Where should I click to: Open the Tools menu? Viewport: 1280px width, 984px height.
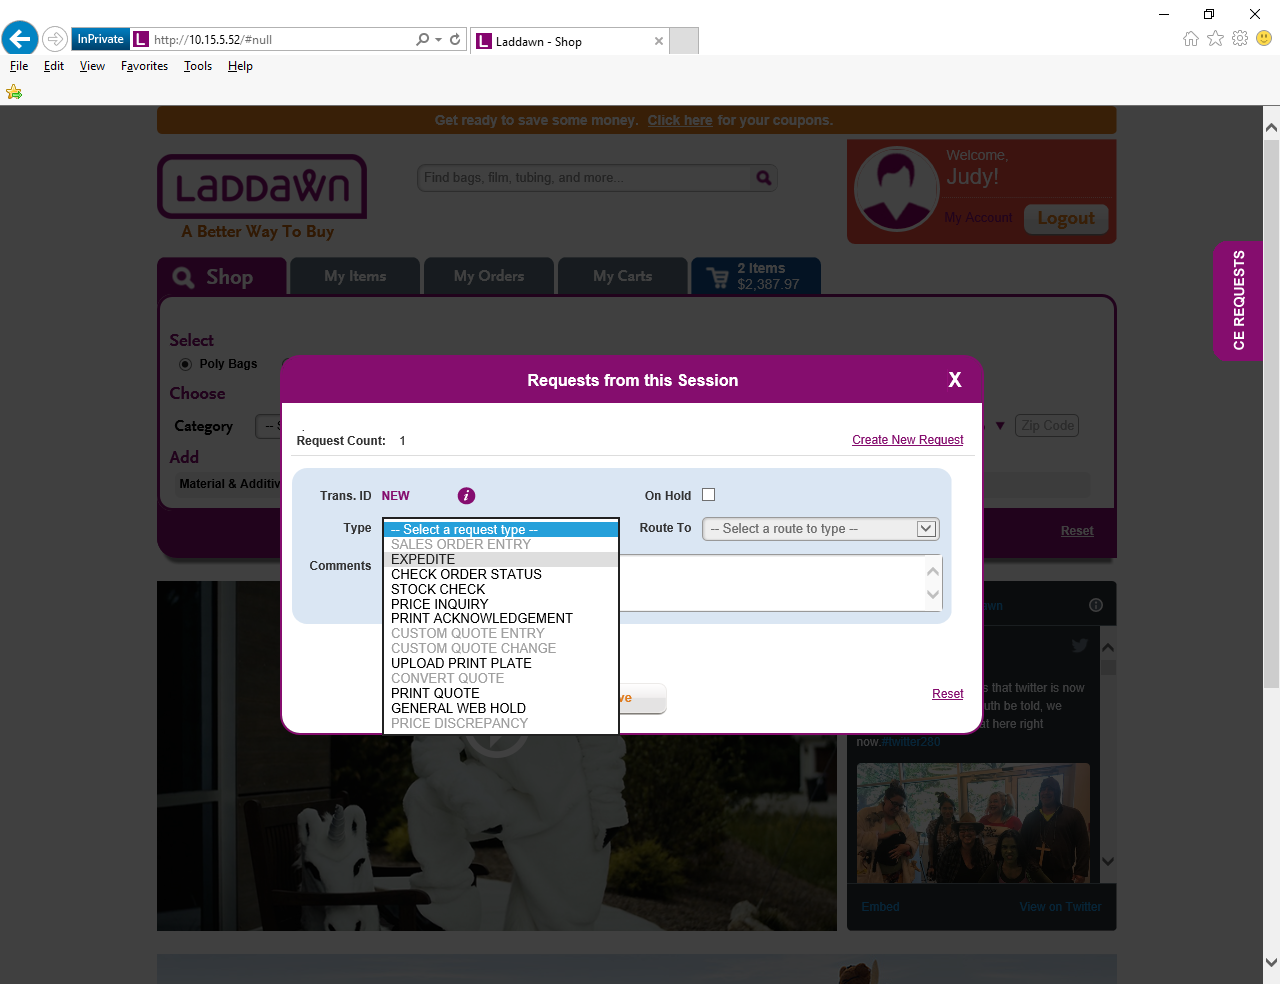[198, 66]
